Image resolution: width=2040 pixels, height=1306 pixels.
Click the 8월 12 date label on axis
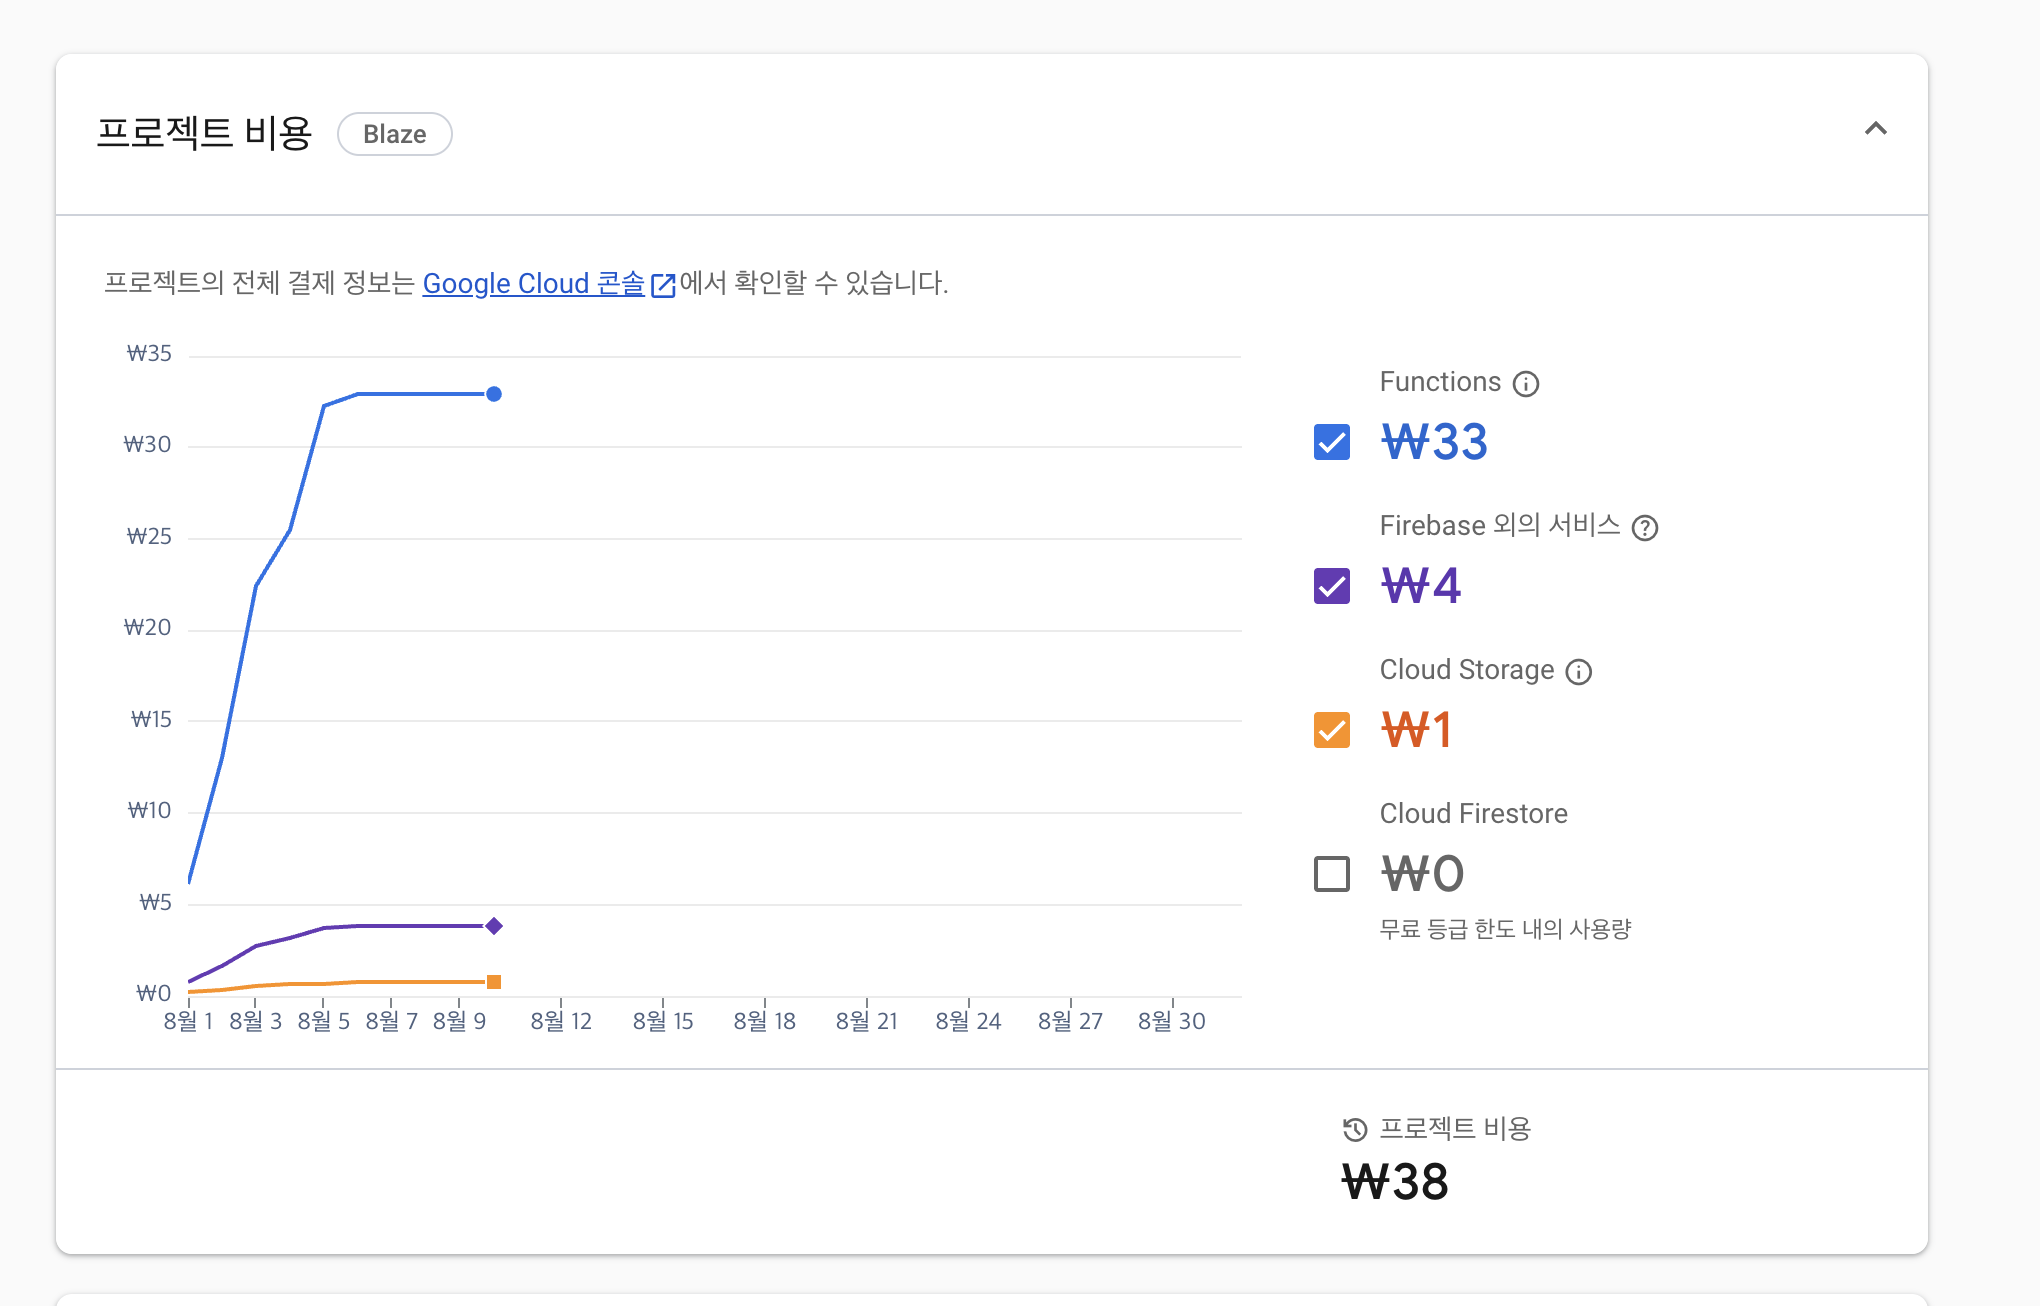[561, 1021]
